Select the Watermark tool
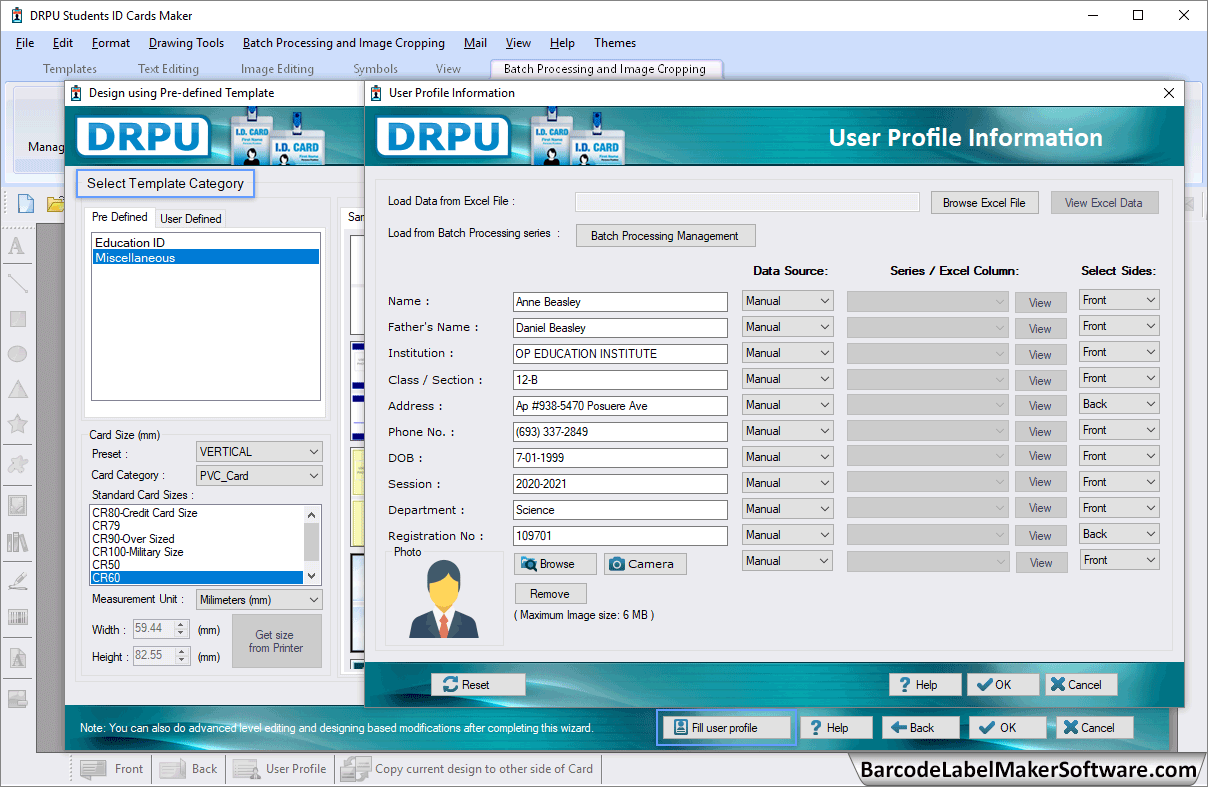Image resolution: width=1208 pixels, height=787 pixels. point(17,658)
